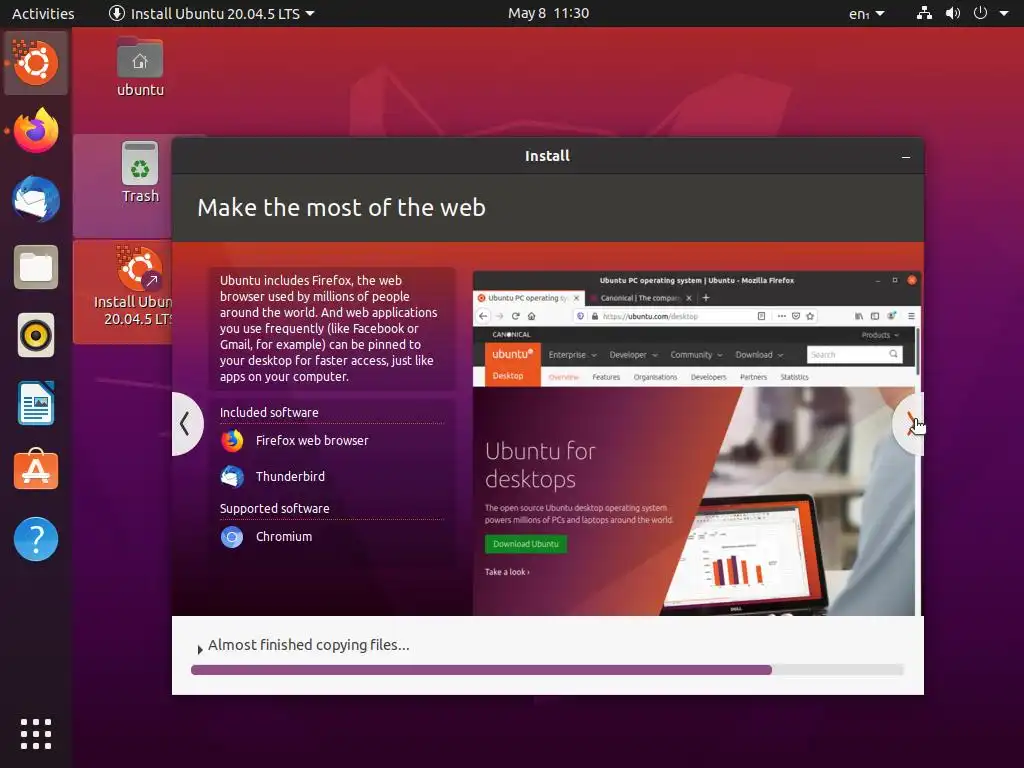
Task: Click the installation progress bar
Action: point(547,670)
